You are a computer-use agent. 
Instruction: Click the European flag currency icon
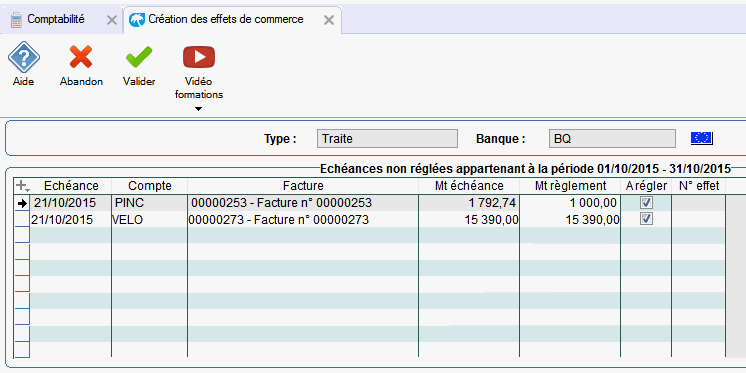tap(702, 138)
